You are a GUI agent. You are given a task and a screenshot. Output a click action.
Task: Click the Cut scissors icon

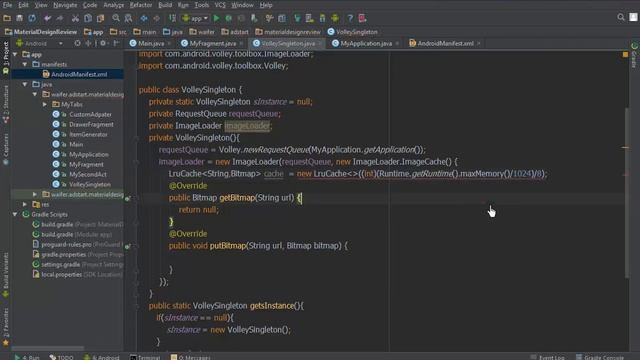pos(75,18)
